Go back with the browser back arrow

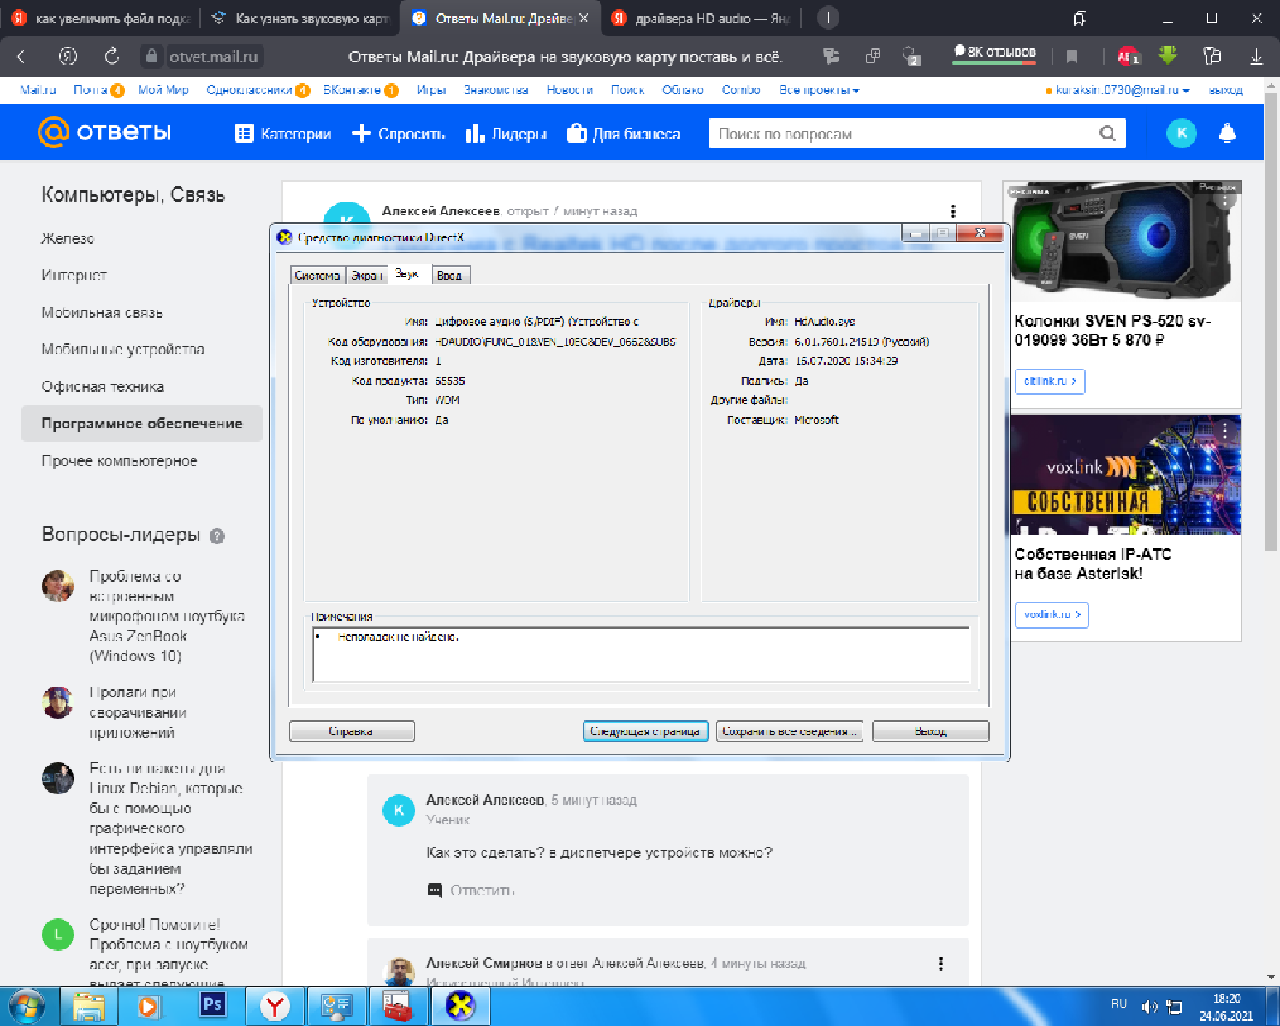(x=21, y=56)
